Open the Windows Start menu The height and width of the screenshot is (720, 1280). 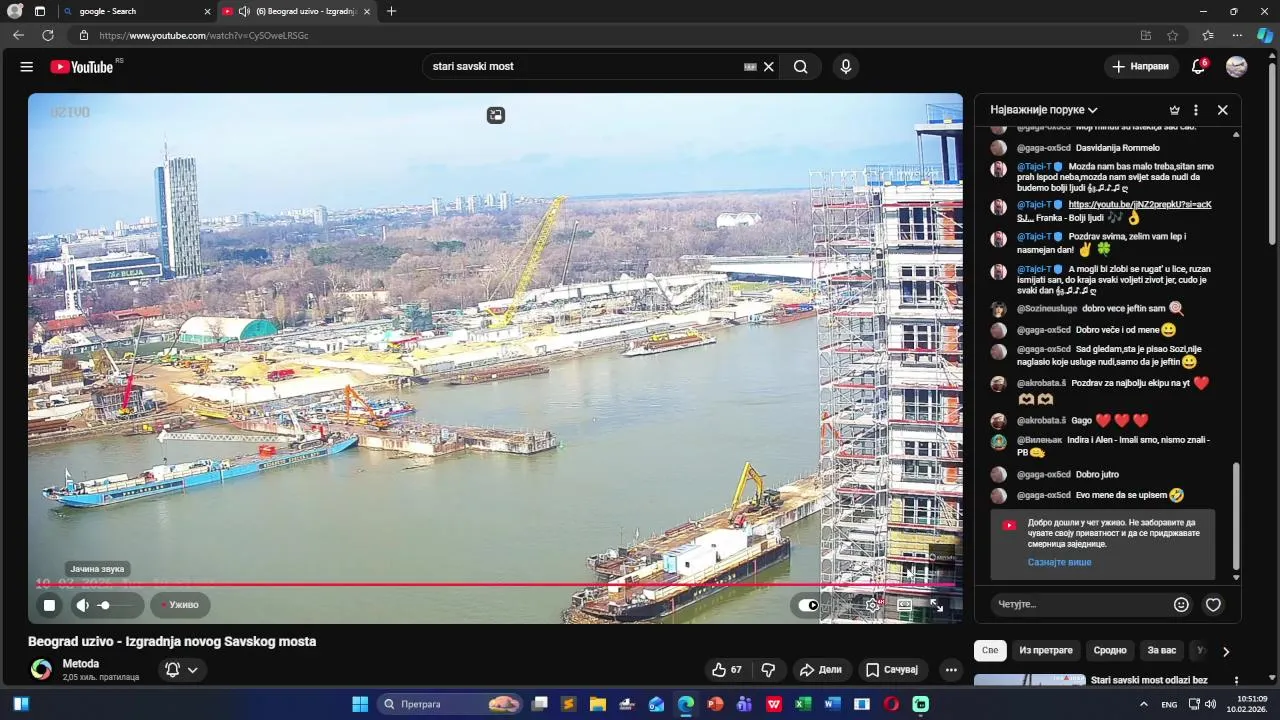coord(361,704)
